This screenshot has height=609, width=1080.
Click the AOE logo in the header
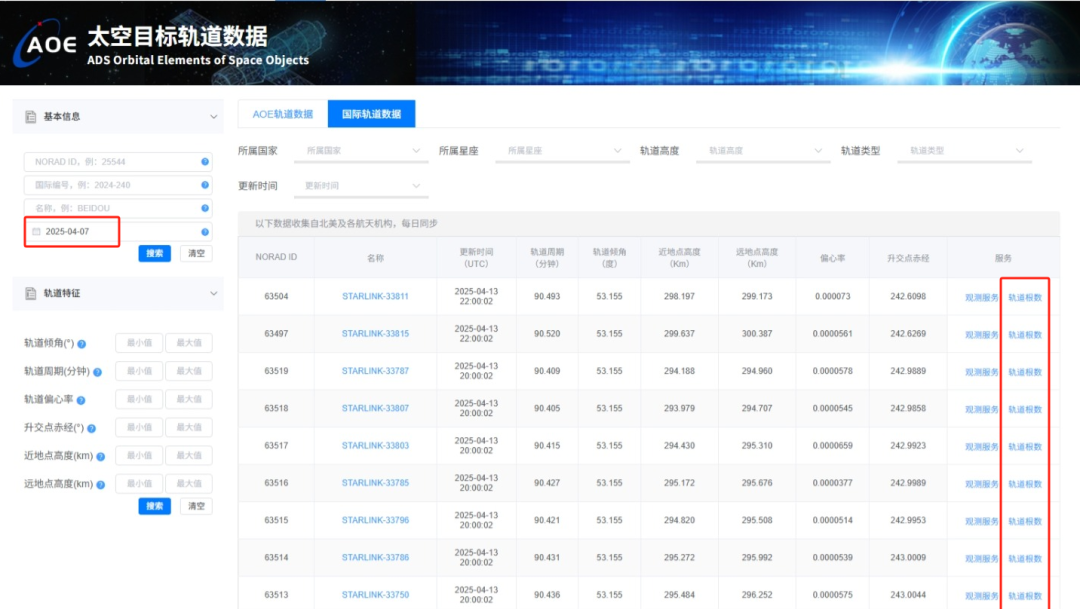(x=46, y=44)
